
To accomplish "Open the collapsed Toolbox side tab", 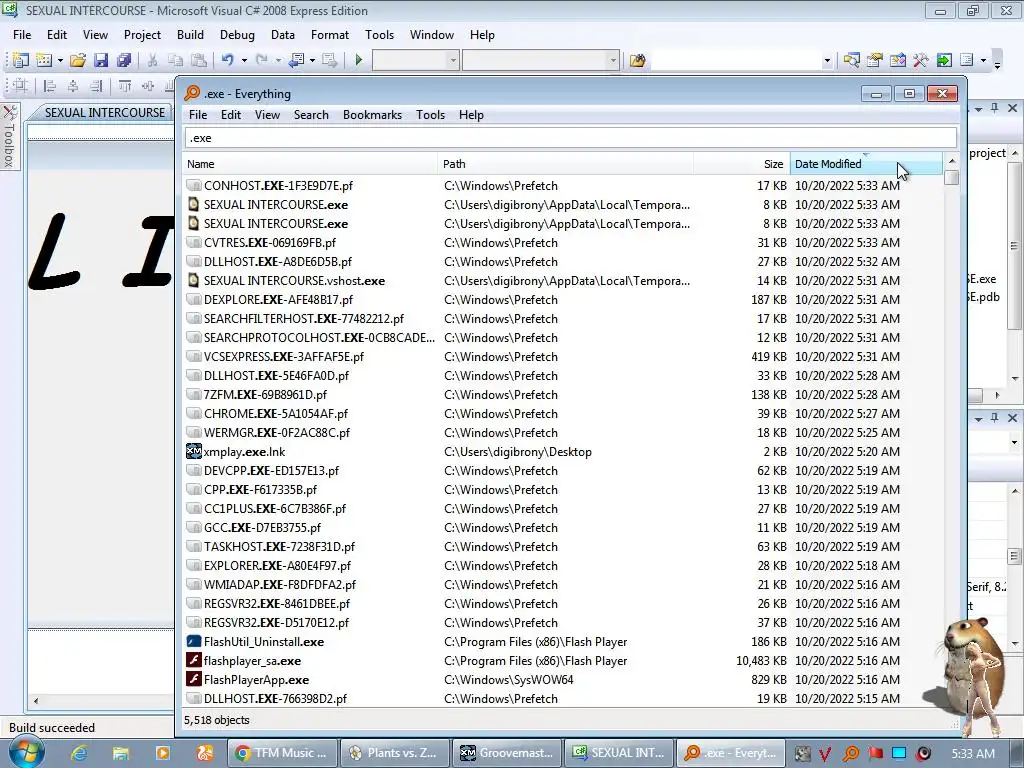I will (9, 136).
